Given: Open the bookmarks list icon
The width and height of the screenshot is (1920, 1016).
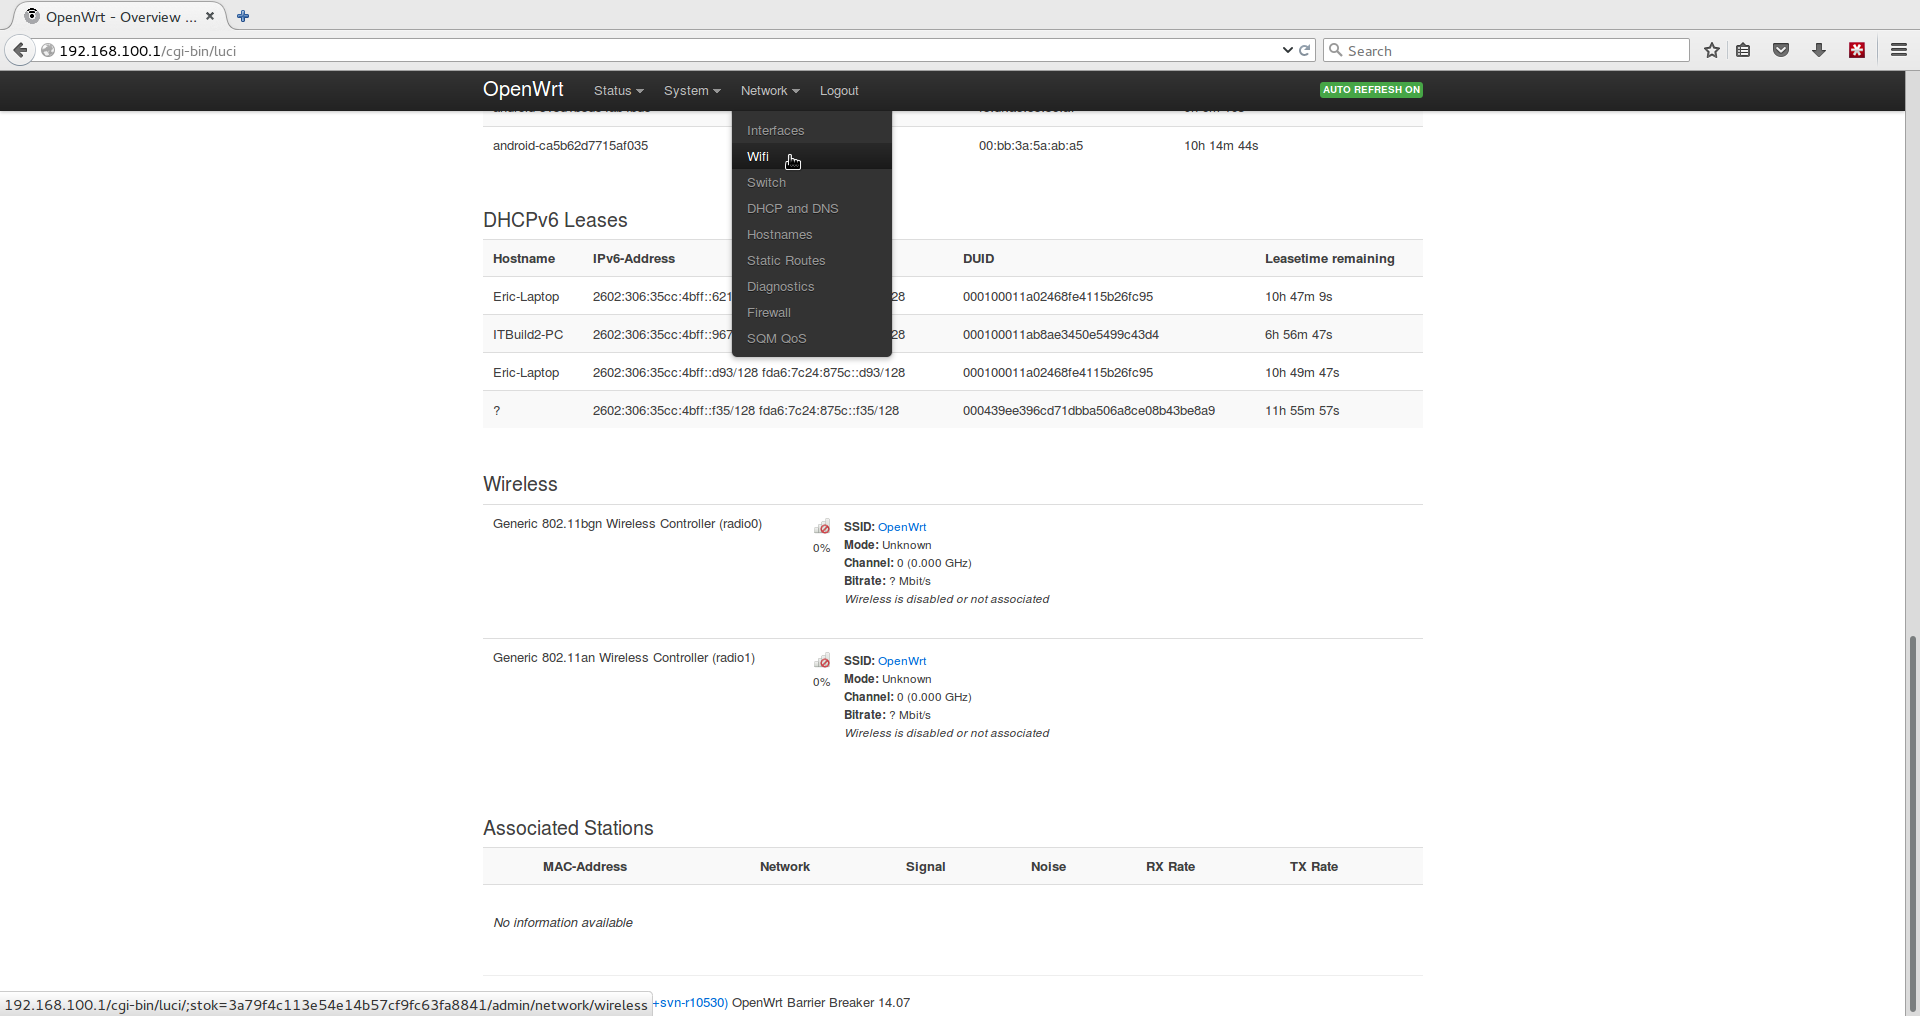Looking at the screenshot, I should [1743, 50].
